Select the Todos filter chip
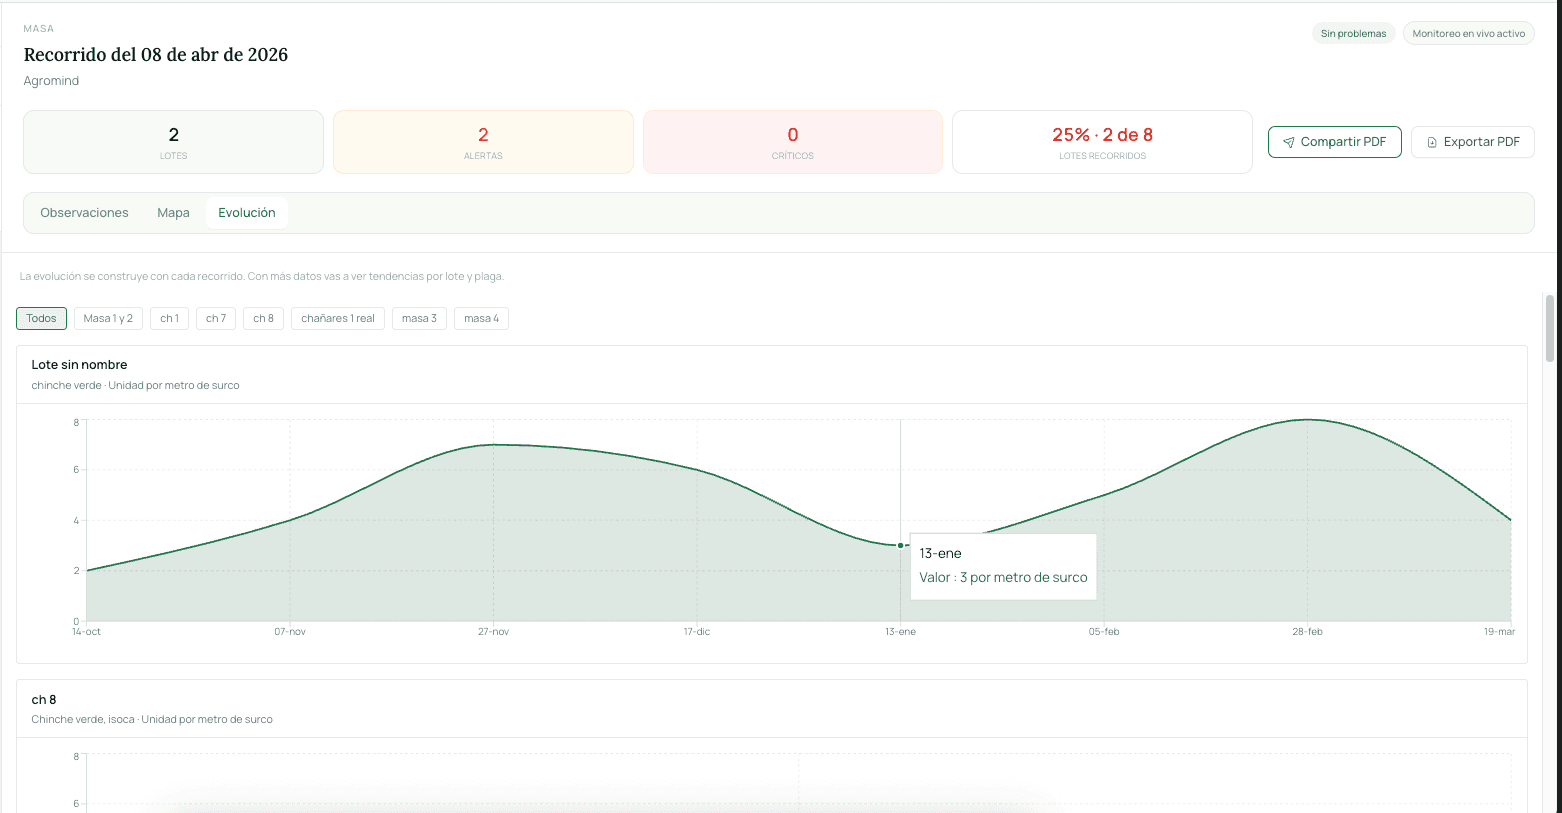 (x=41, y=318)
